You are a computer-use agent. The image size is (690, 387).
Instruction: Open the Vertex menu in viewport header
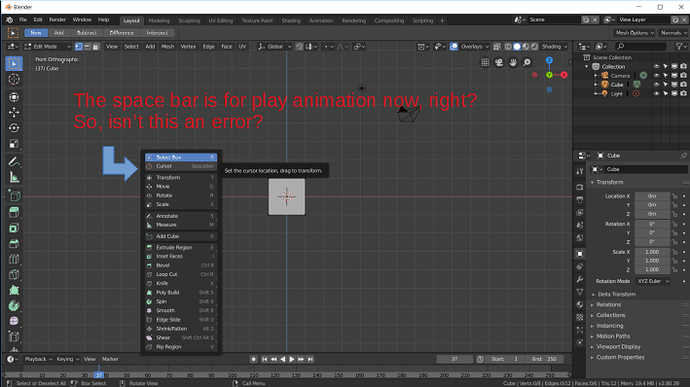pyautogui.click(x=188, y=47)
